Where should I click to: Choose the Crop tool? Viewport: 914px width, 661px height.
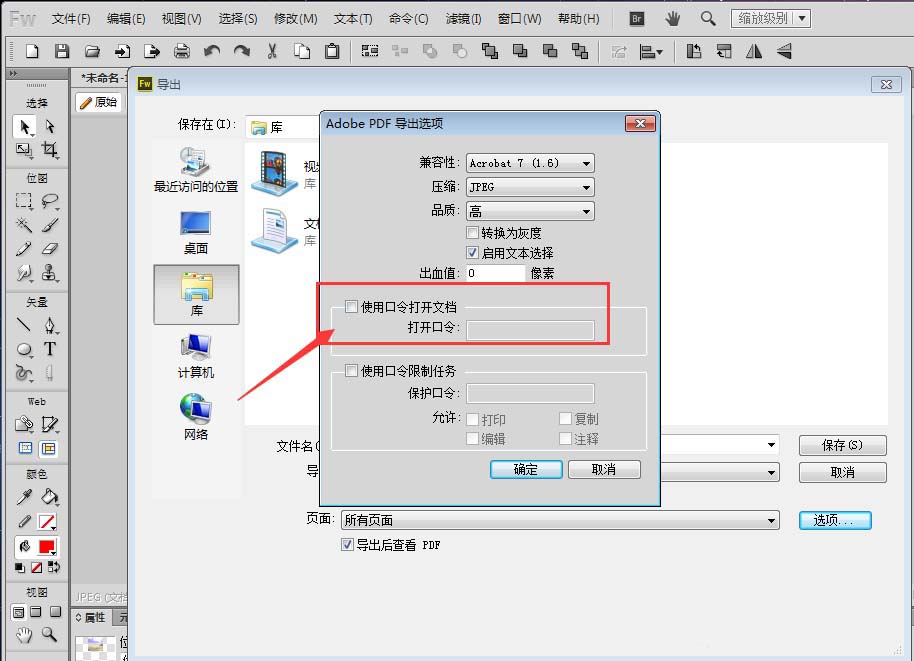click(x=50, y=150)
